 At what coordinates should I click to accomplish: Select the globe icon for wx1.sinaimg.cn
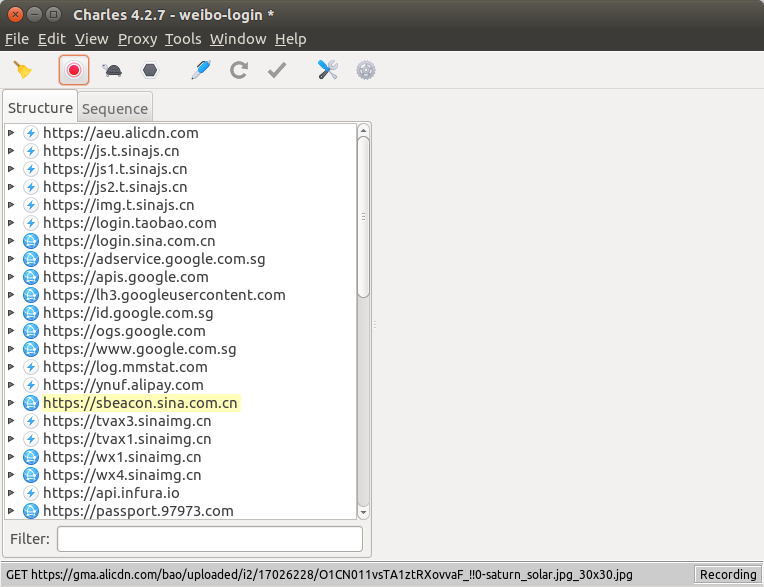pyautogui.click(x=31, y=457)
